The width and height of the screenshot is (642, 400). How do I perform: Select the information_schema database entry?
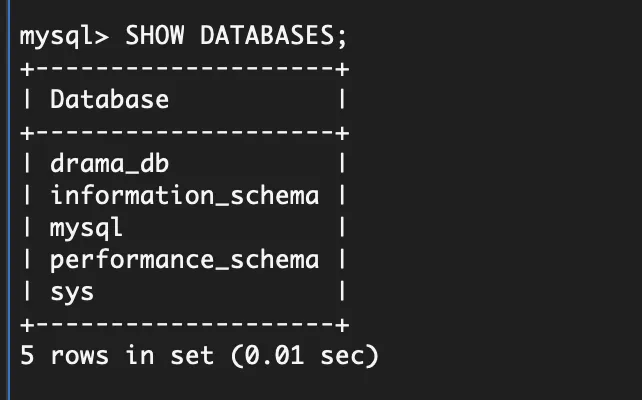pyautogui.click(x=185, y=196)
